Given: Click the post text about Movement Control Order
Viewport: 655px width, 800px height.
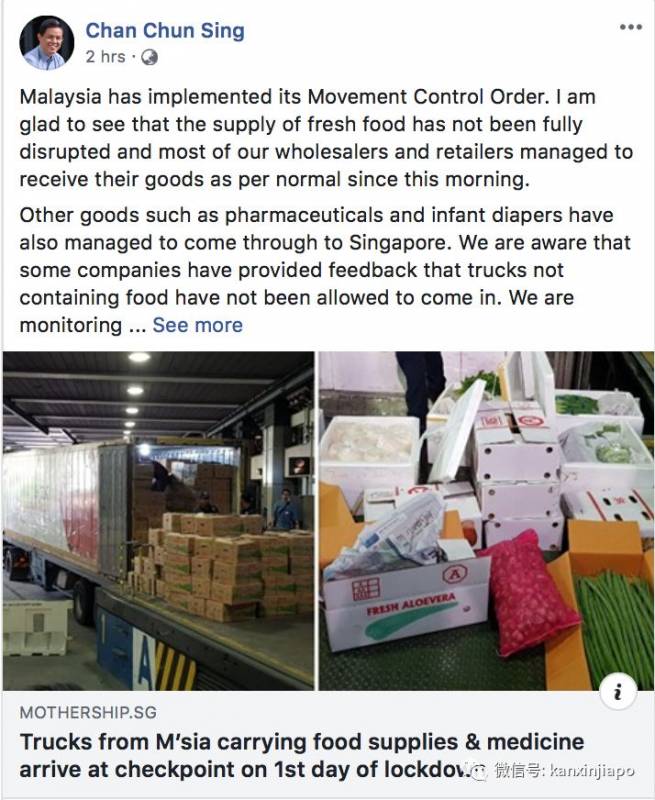Looking at the screenshot, I should [x=326, y=138].
